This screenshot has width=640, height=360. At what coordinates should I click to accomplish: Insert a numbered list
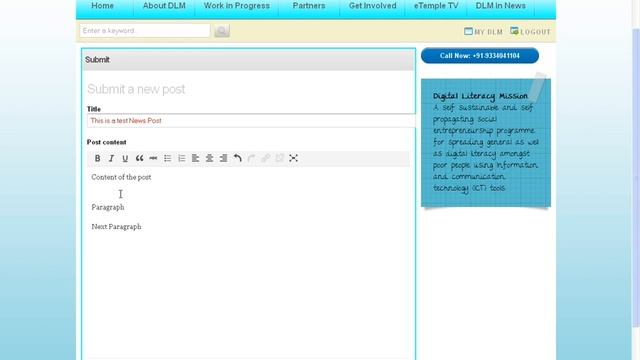182,158
